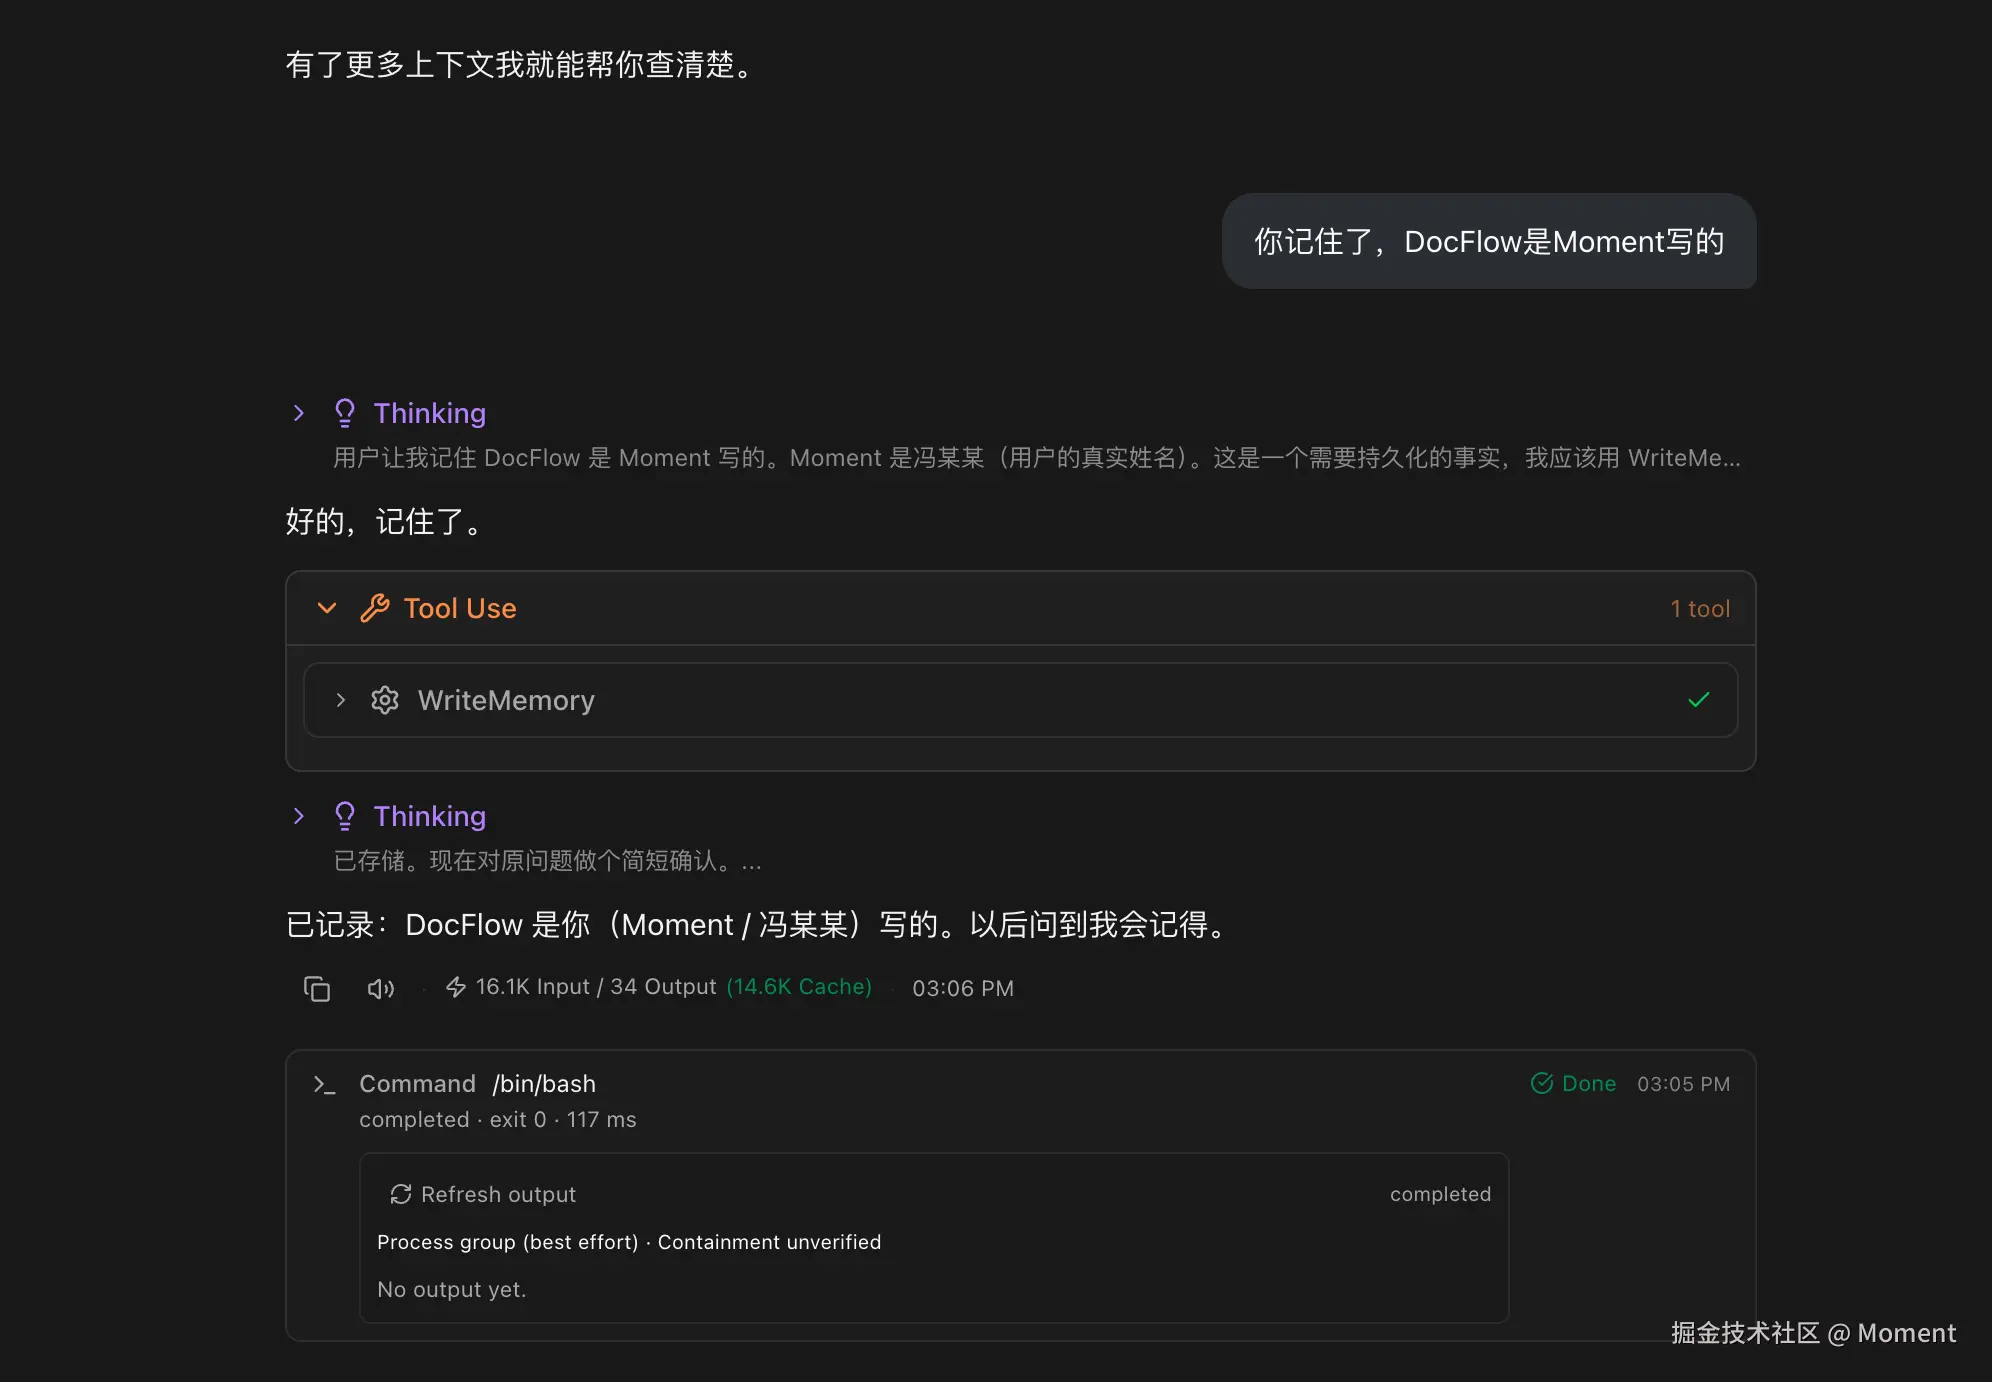Click the lightning bolt token usage icon
Viewport: 1992px width, 1382px height.
click(456, 987)
